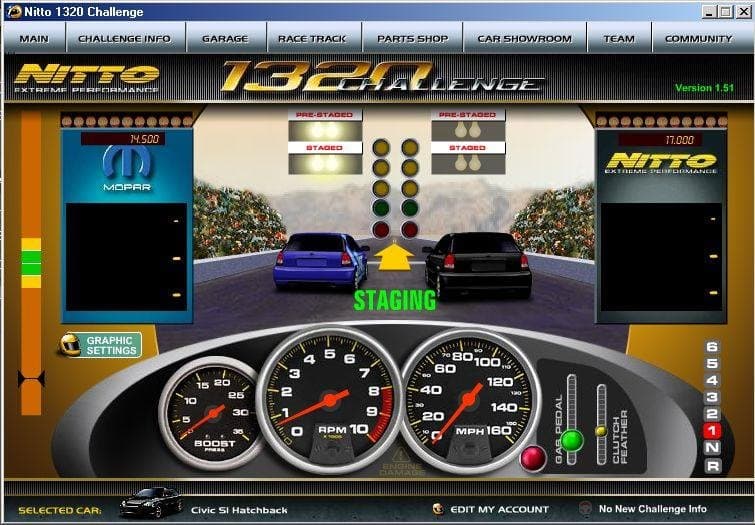
Task: Click the blue hatchback car
Action: pyautogui.click(x=320, y=262)
